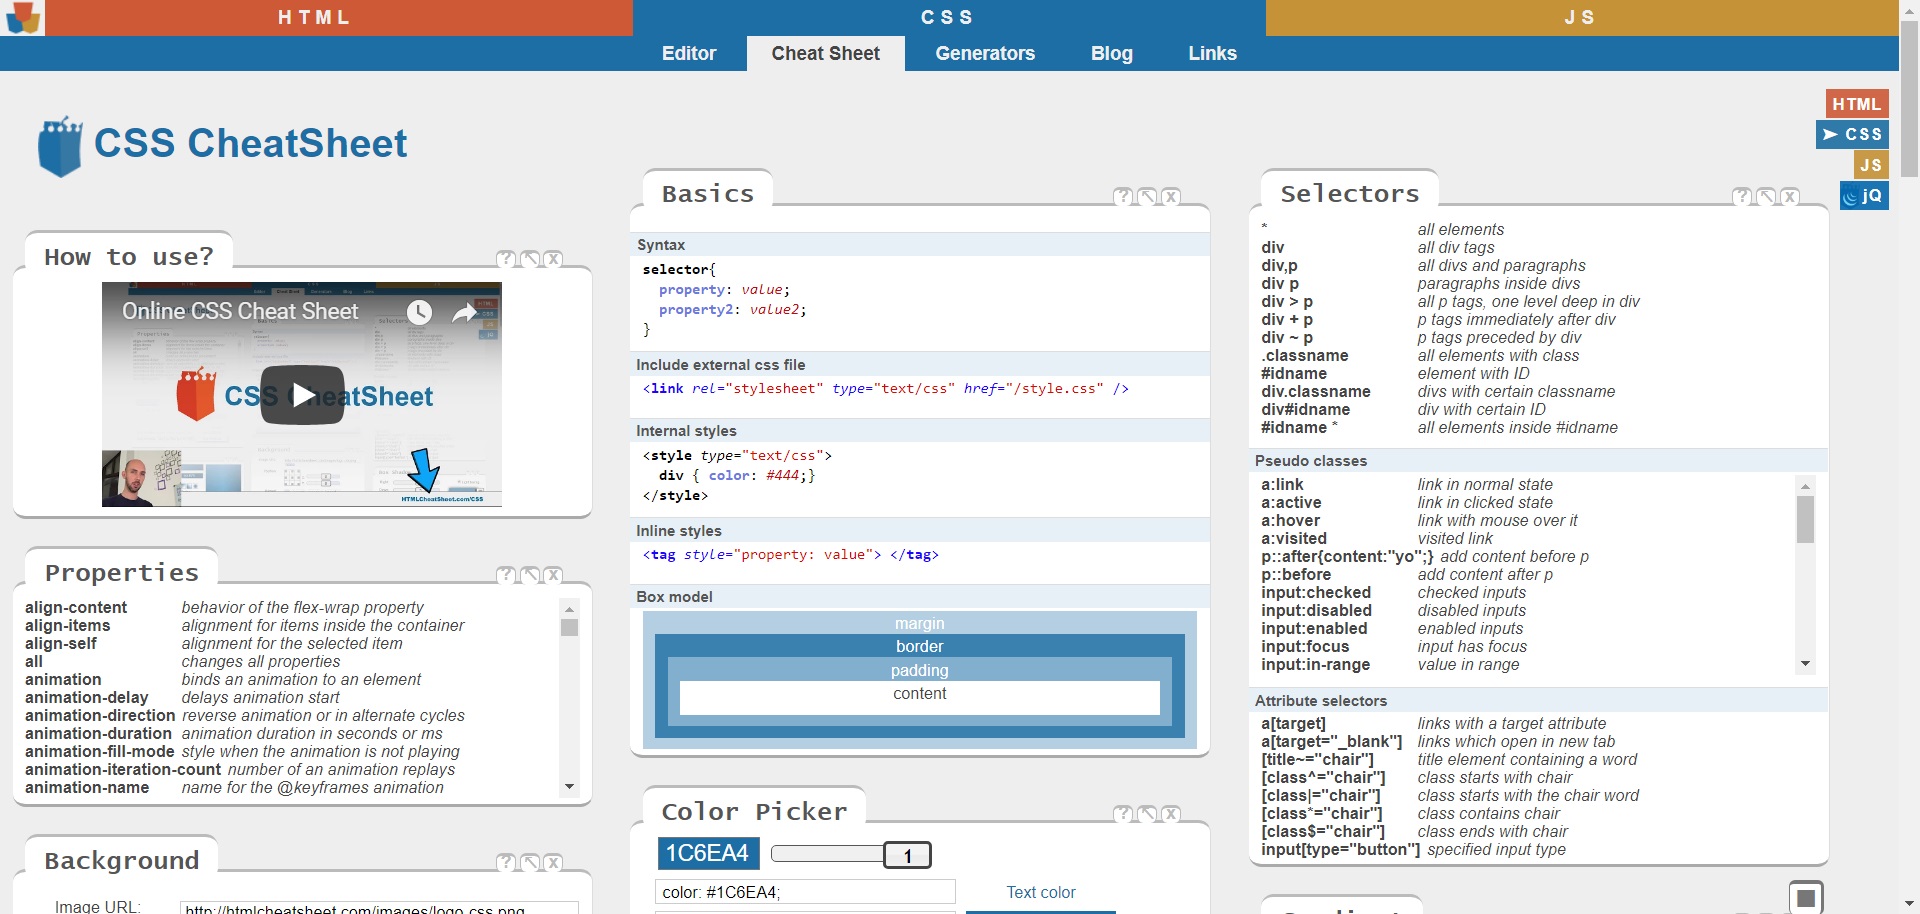Open the Generators menu item
1920x914 pixels.
point(984,54)
